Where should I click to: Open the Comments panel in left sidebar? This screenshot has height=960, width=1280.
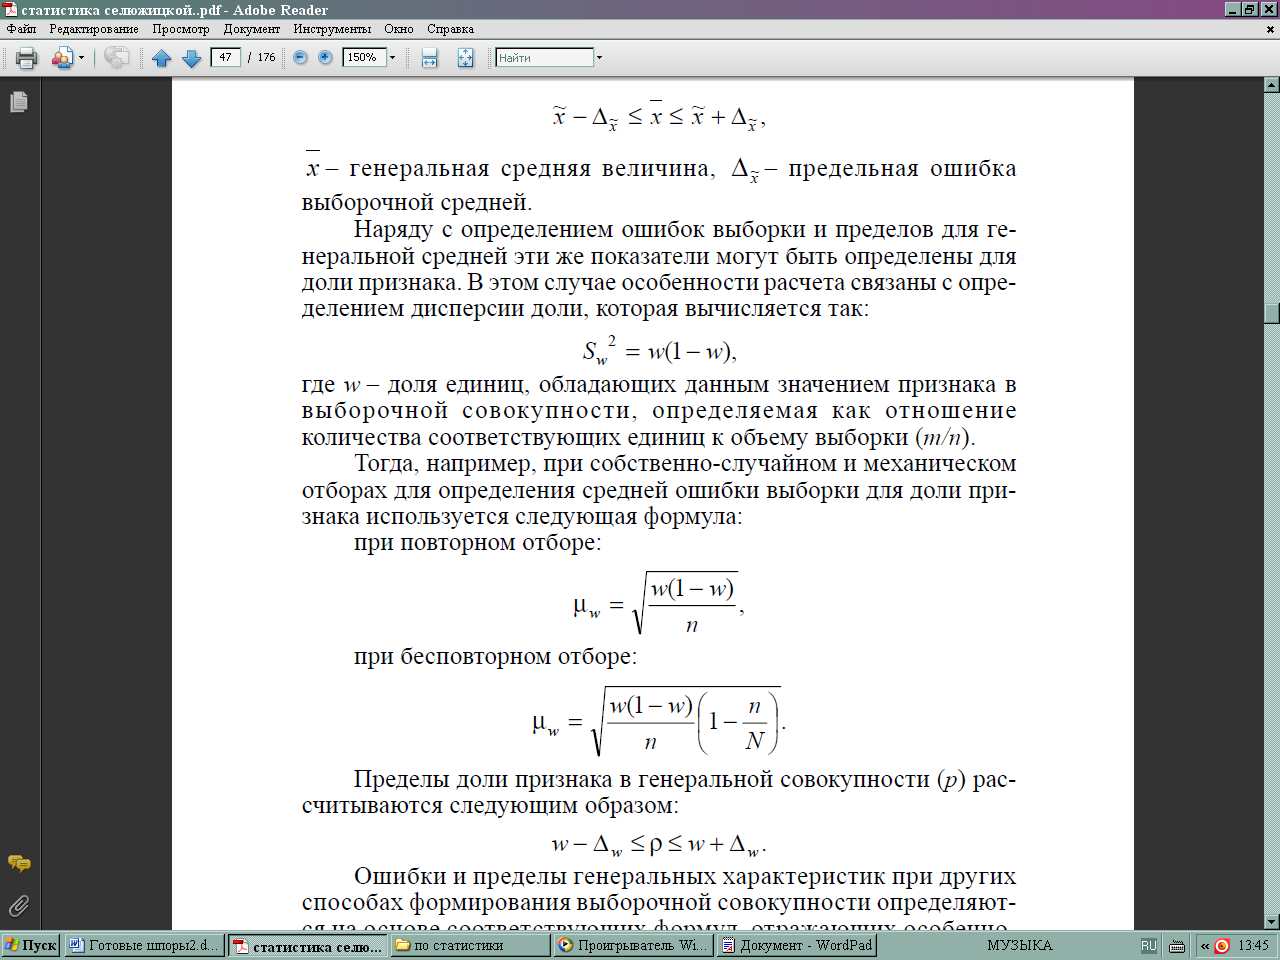tap(19, 863)
